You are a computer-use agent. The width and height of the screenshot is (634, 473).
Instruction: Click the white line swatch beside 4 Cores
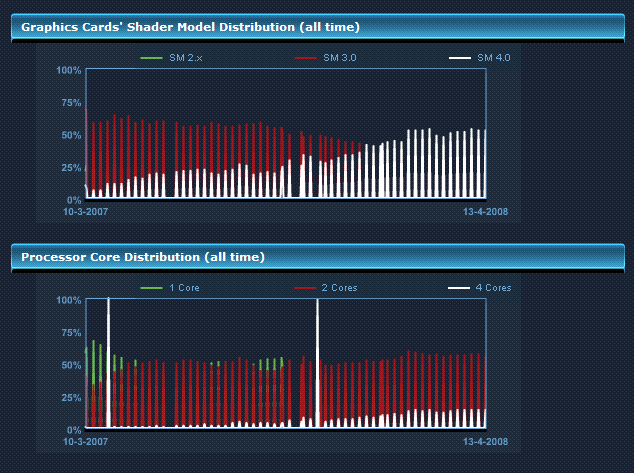(x=459, y=288)
